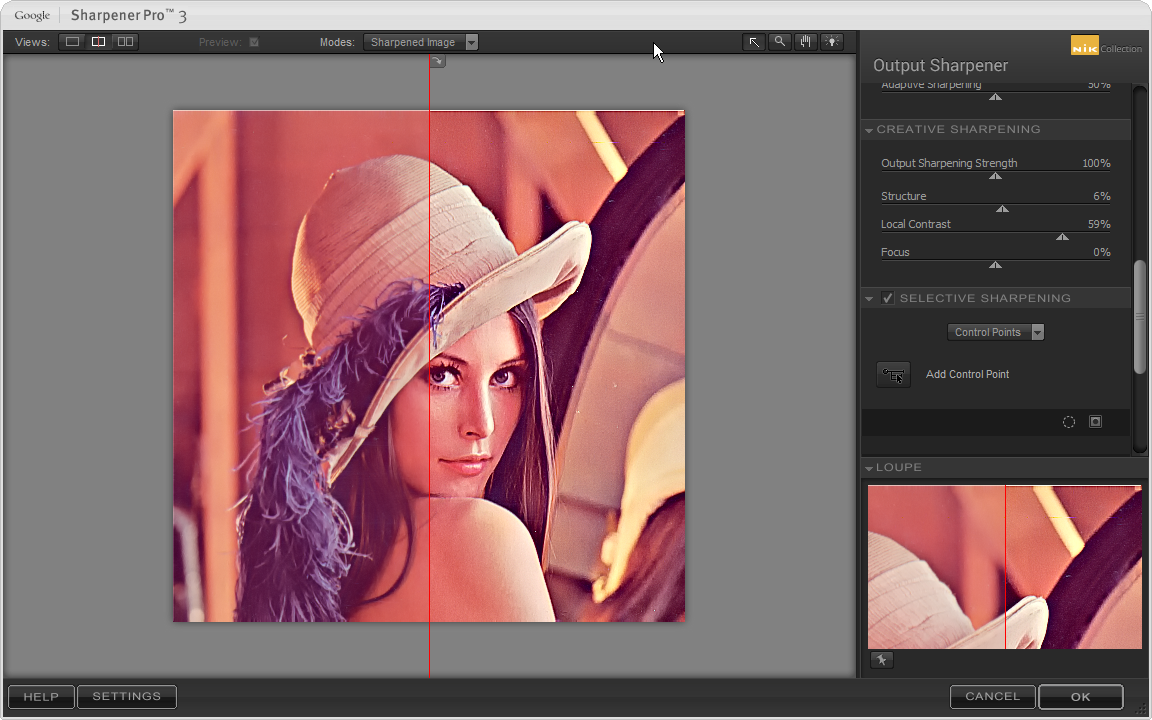
Task: Click the right panel vertical scrollbar
Action: click(1140, 316)
